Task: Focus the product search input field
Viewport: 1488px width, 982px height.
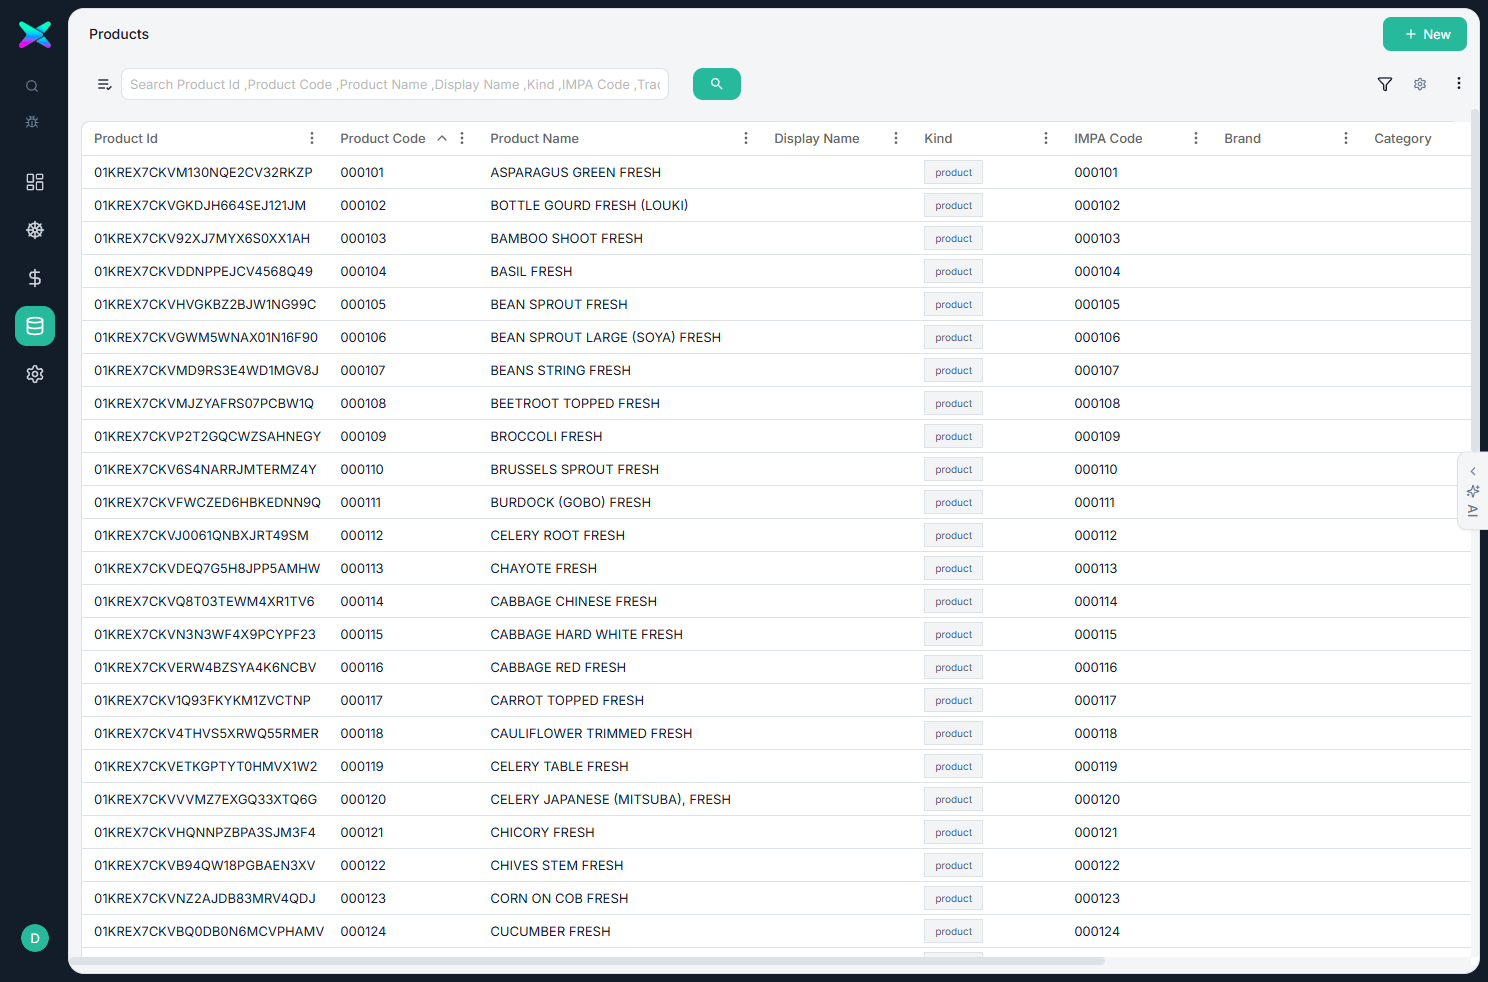Action: point(395,84)
